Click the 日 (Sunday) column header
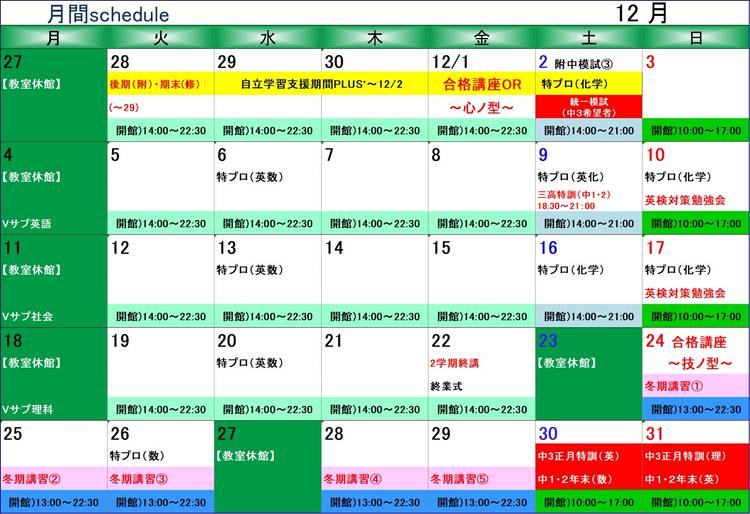Image resolution: width=750 pixels, height=514 pixels. [x=695, y=39]
